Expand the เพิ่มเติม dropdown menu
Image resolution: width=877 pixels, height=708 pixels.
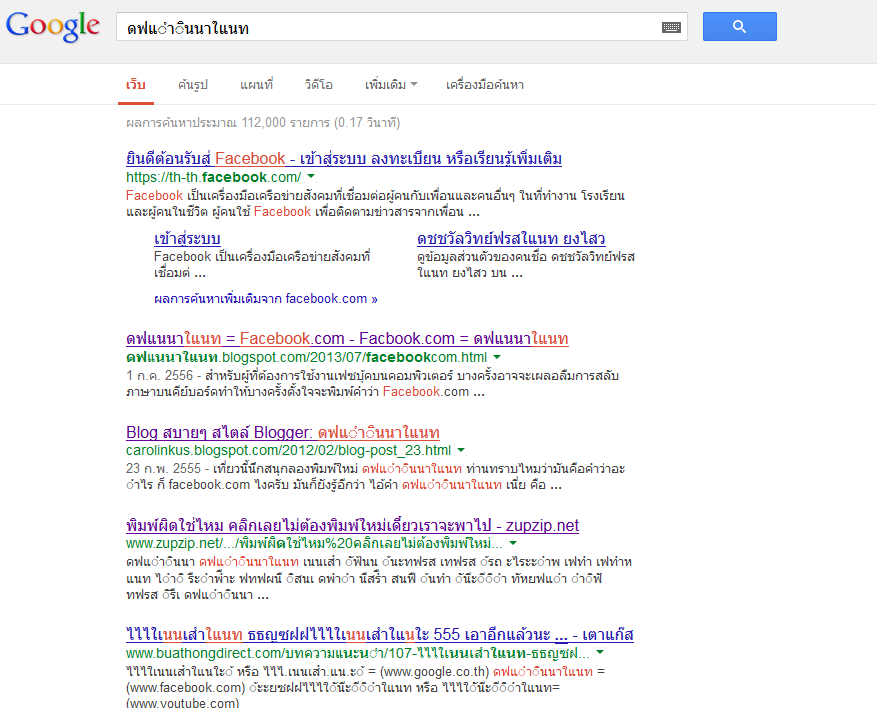click(391, 85)
